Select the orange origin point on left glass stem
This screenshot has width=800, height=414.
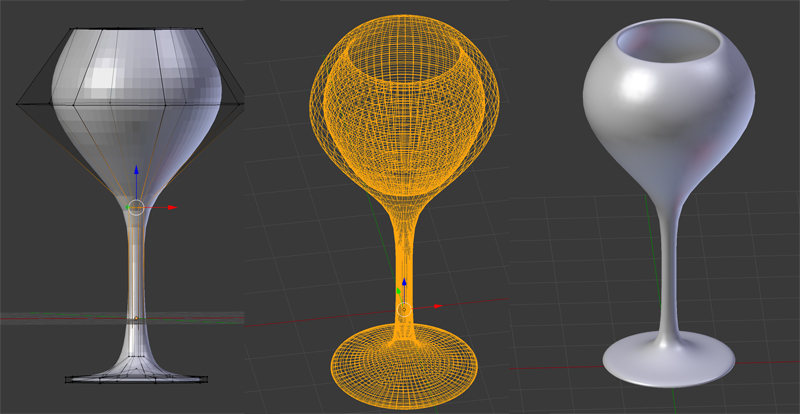[x=137, y=319]
